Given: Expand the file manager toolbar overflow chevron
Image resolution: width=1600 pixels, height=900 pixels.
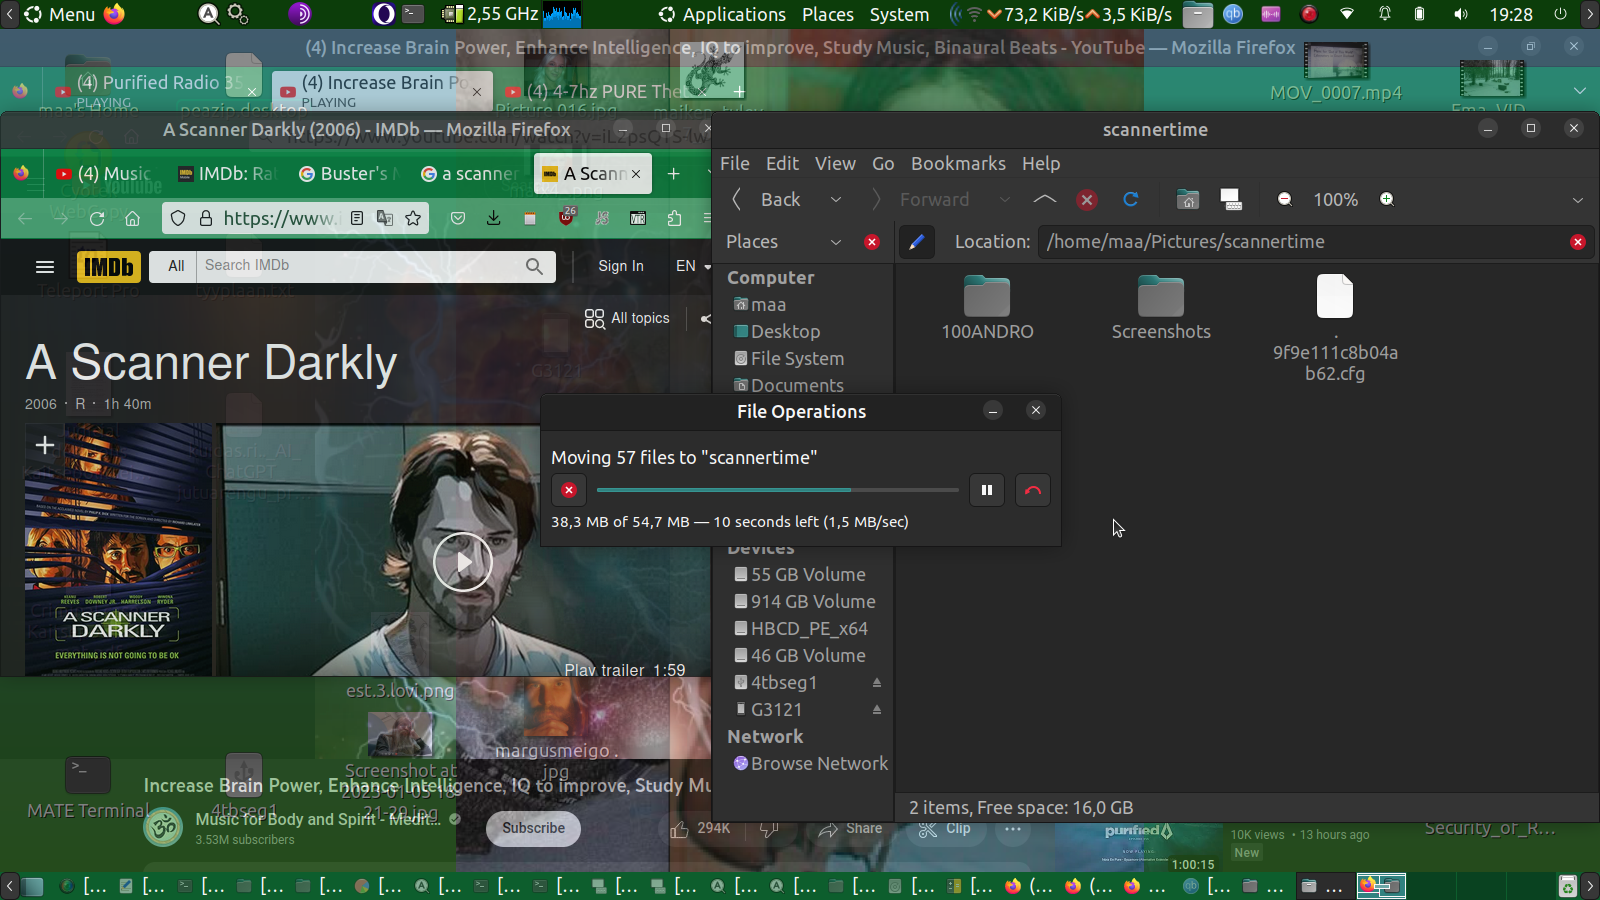Looking at the screenshot, I should coord(1578,200).
